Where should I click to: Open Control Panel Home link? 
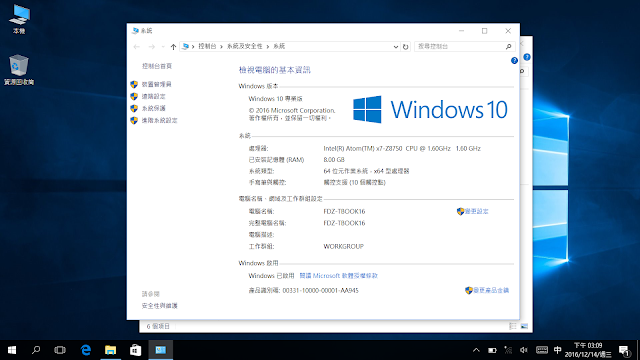[x=157, y=66]
